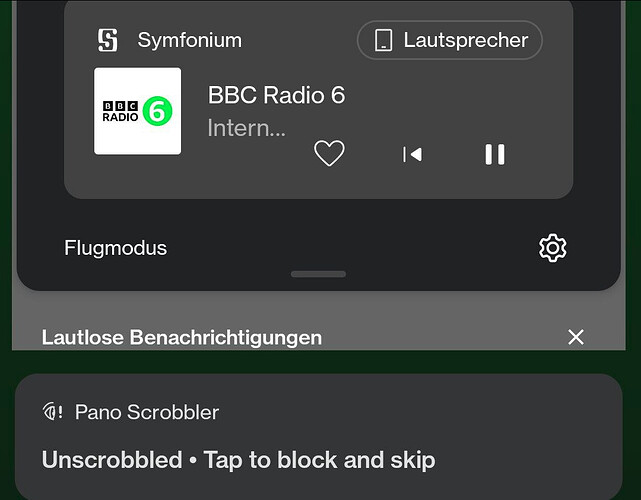Tap the Pano Scrobbler notification icon

click(x=53, y=411)
